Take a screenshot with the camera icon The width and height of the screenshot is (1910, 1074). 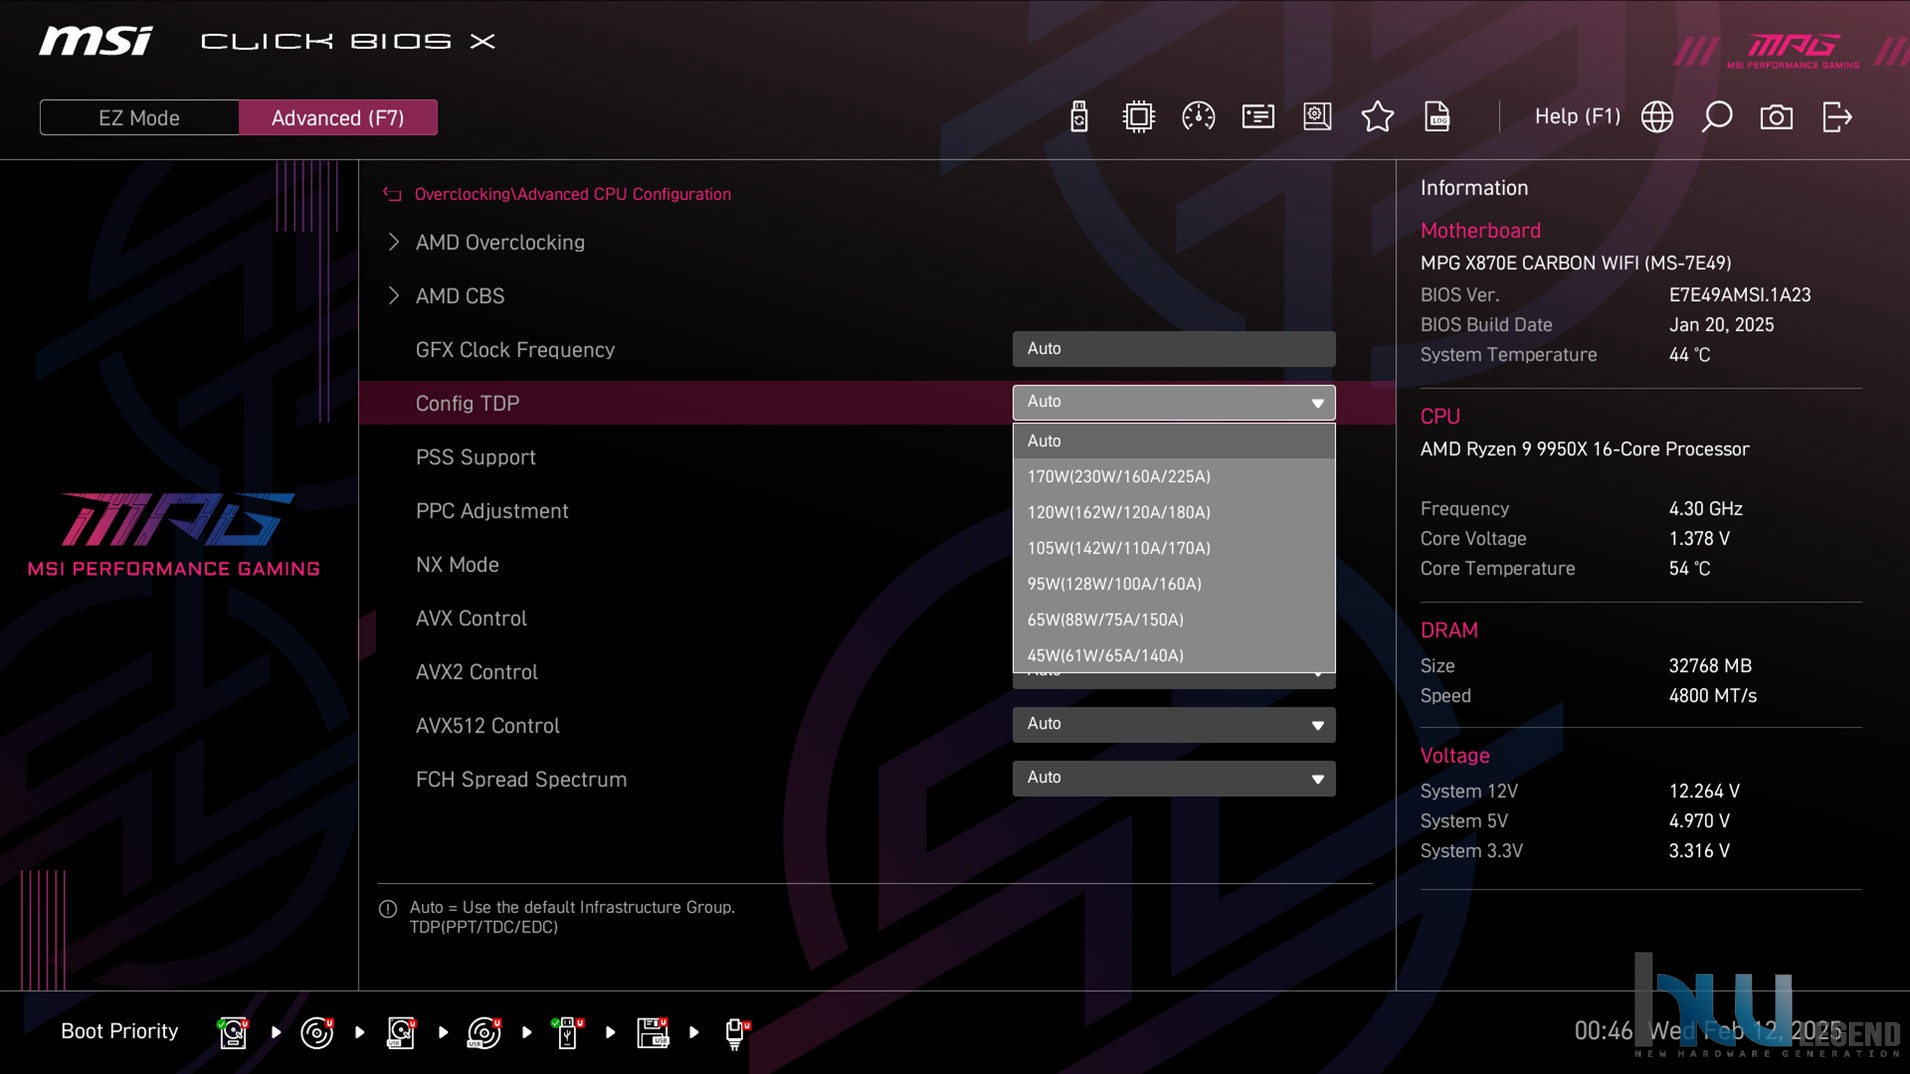pos(1776,117)
